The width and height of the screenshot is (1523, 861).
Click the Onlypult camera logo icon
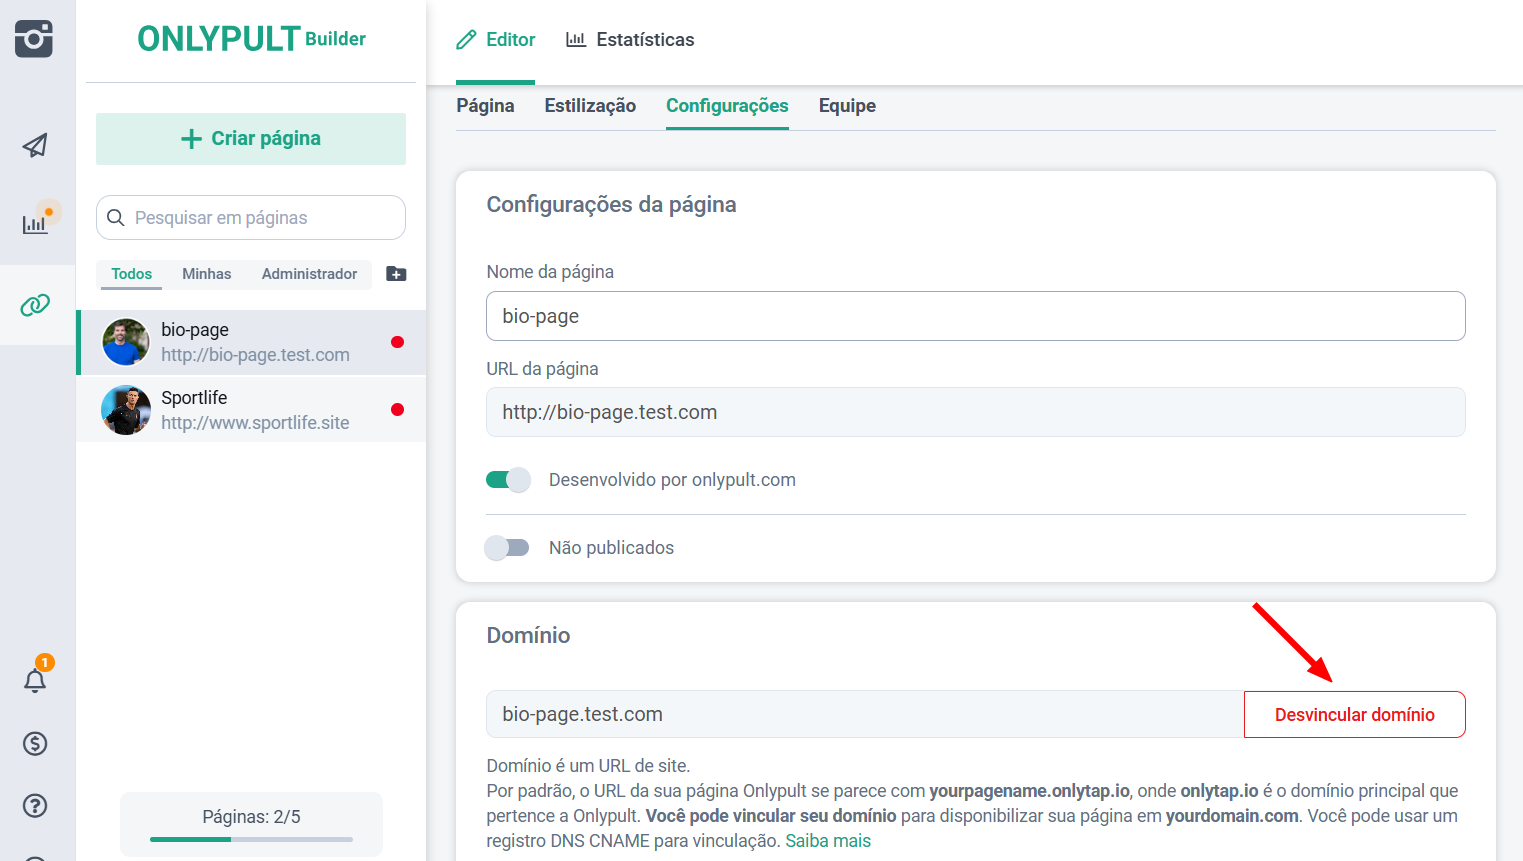(34, 39)
